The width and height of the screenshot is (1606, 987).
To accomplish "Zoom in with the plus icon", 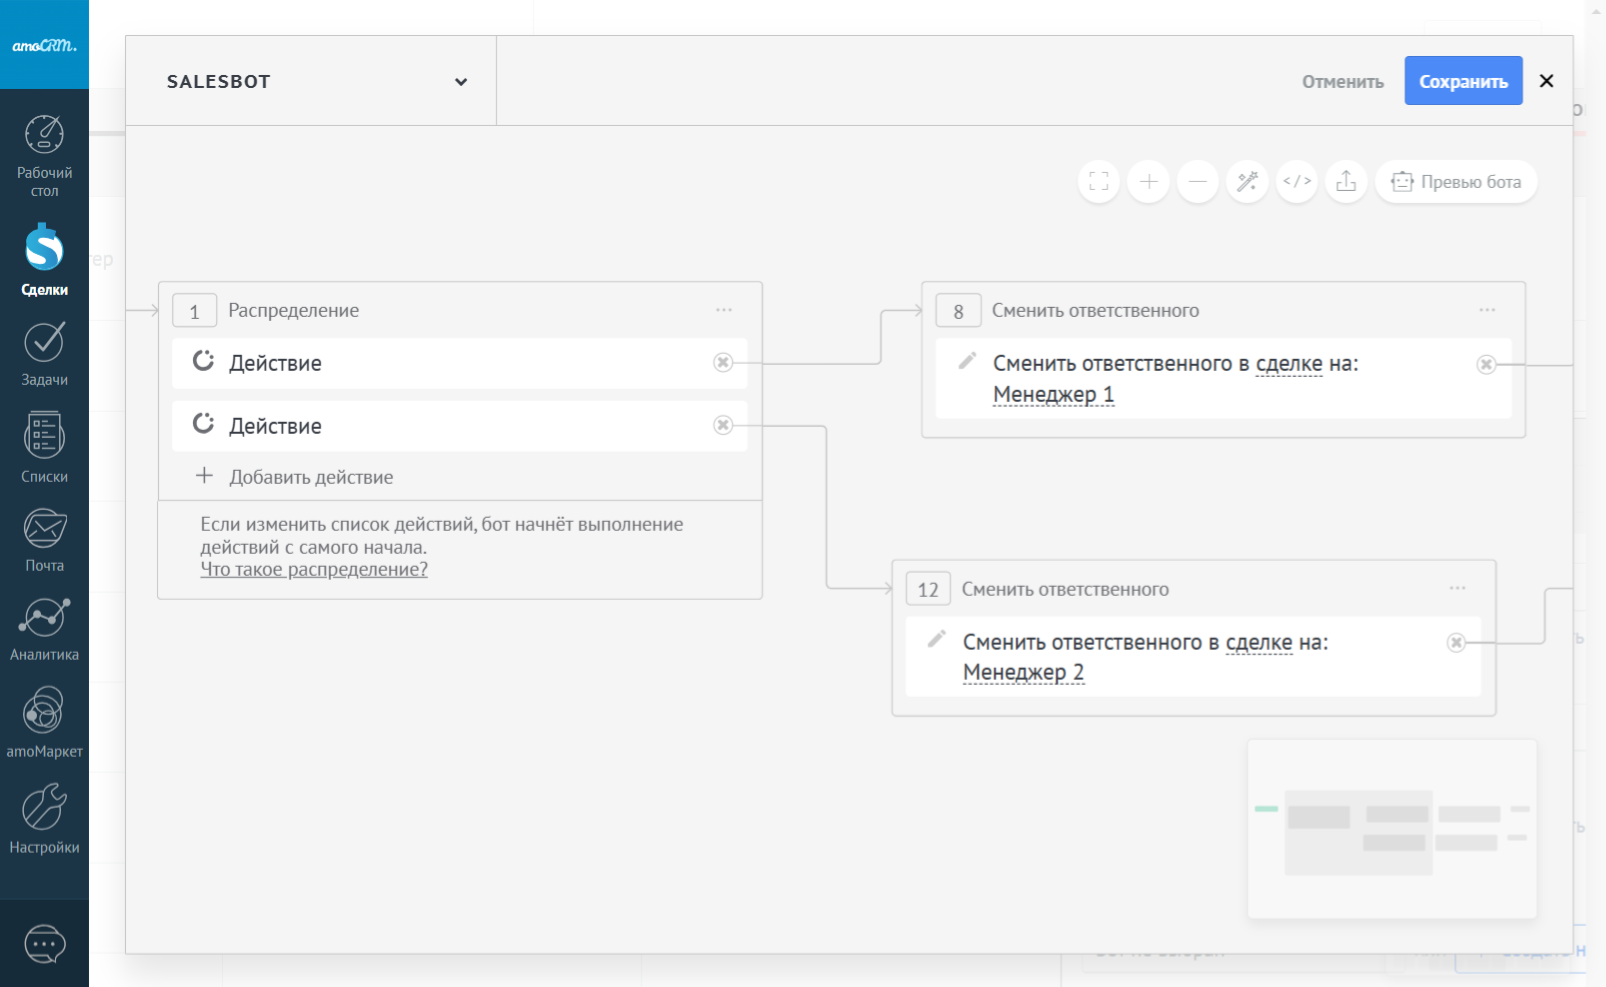I will (x=1148, y=182).
